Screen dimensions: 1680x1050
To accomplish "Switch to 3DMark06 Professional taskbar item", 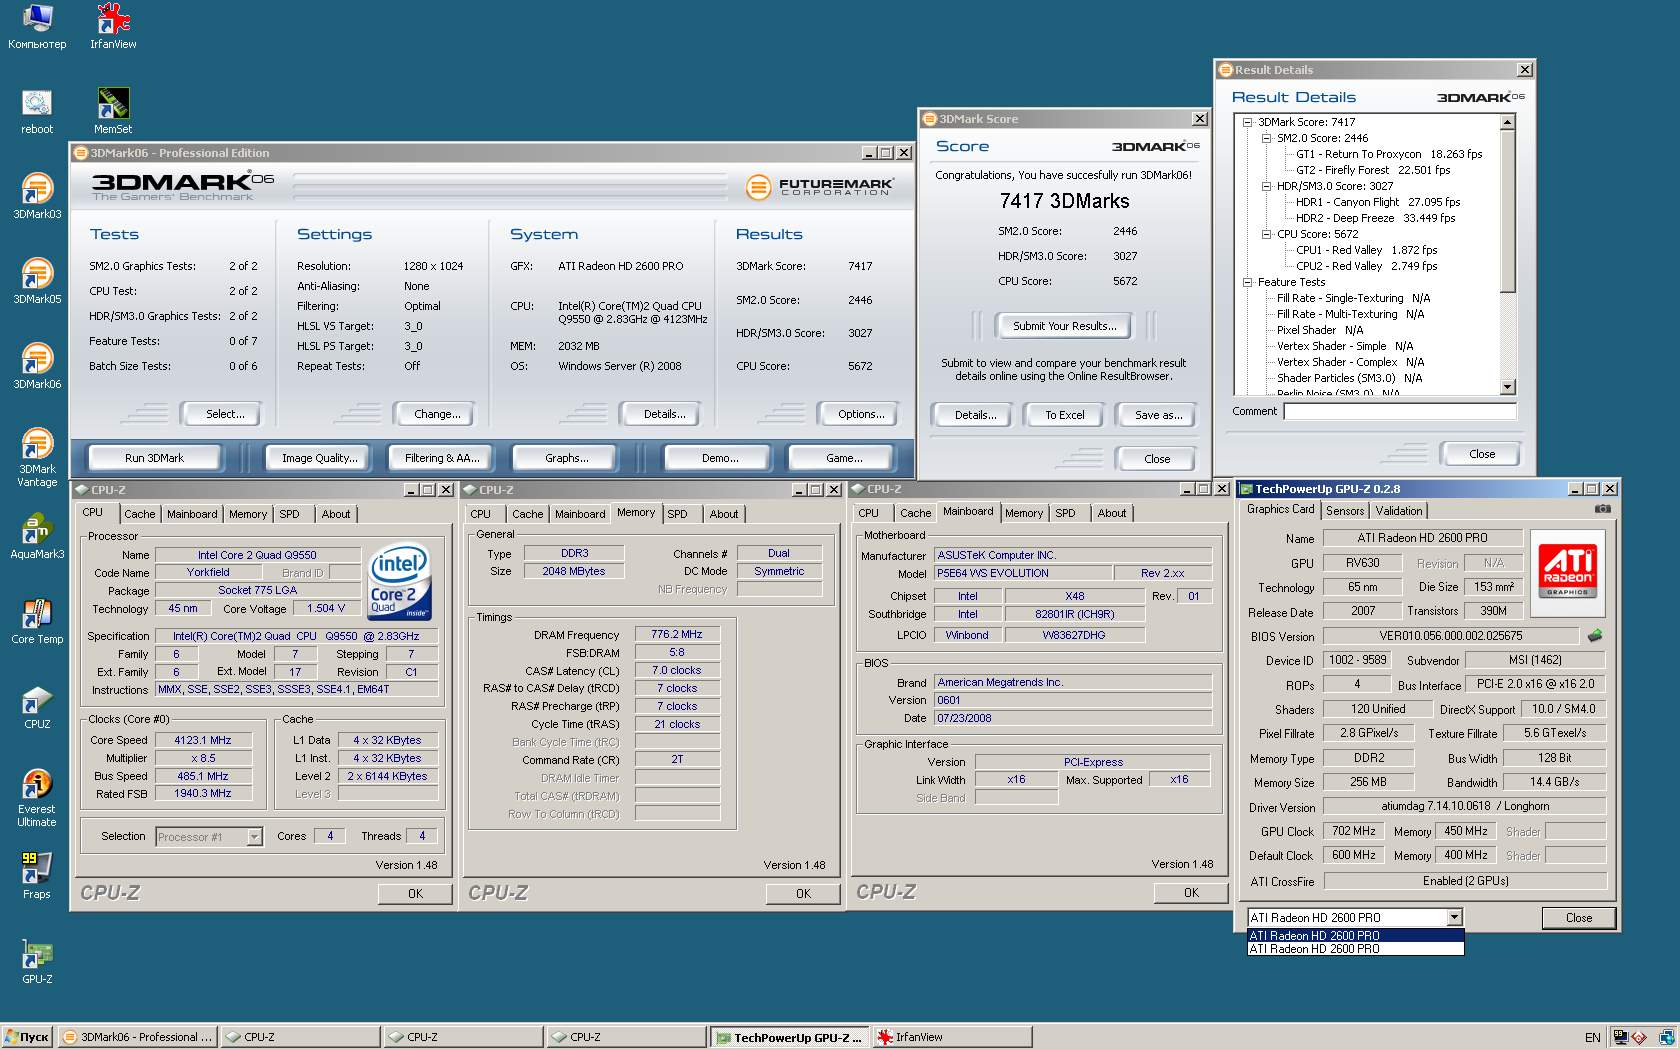I will pyautogui.click(x=137, y=1037).
